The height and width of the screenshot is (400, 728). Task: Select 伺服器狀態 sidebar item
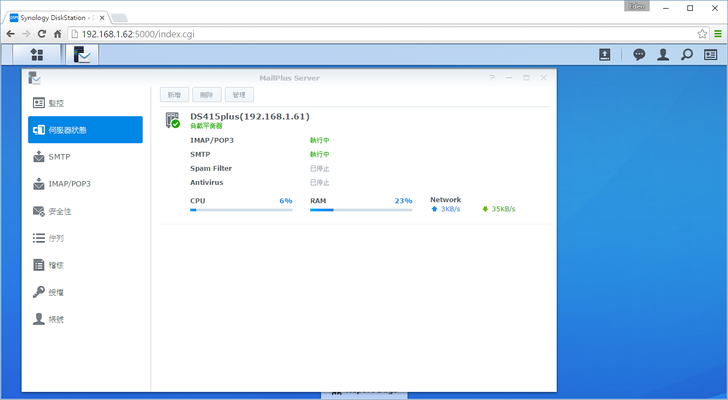(x=85, y=130)
